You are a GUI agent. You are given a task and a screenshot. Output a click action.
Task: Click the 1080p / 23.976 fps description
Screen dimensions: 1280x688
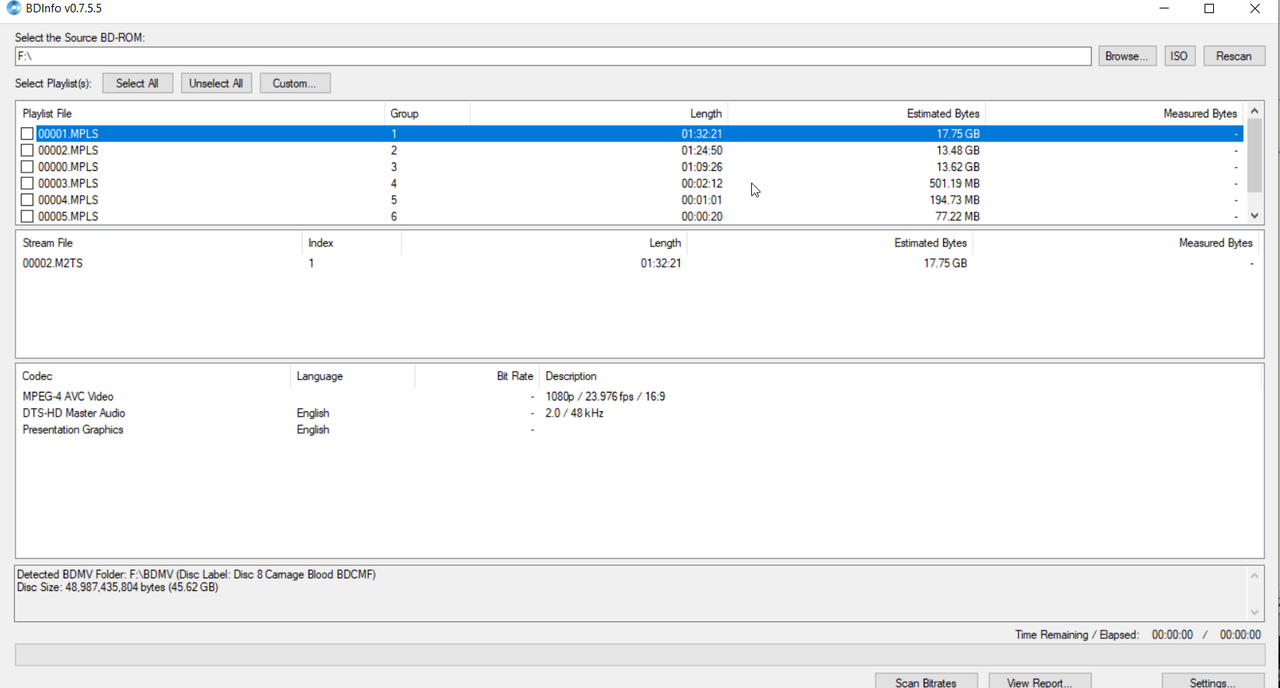click(605, 396)
